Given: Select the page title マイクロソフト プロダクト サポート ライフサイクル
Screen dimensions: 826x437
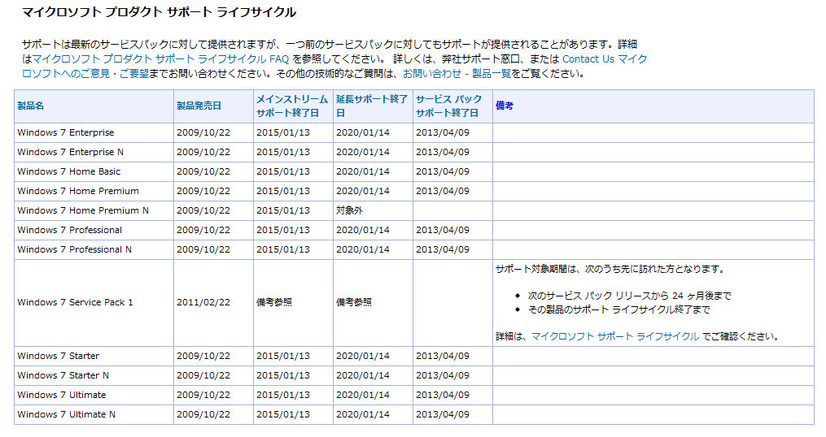Looking at the screenshot, I should [x=159, y=12].
